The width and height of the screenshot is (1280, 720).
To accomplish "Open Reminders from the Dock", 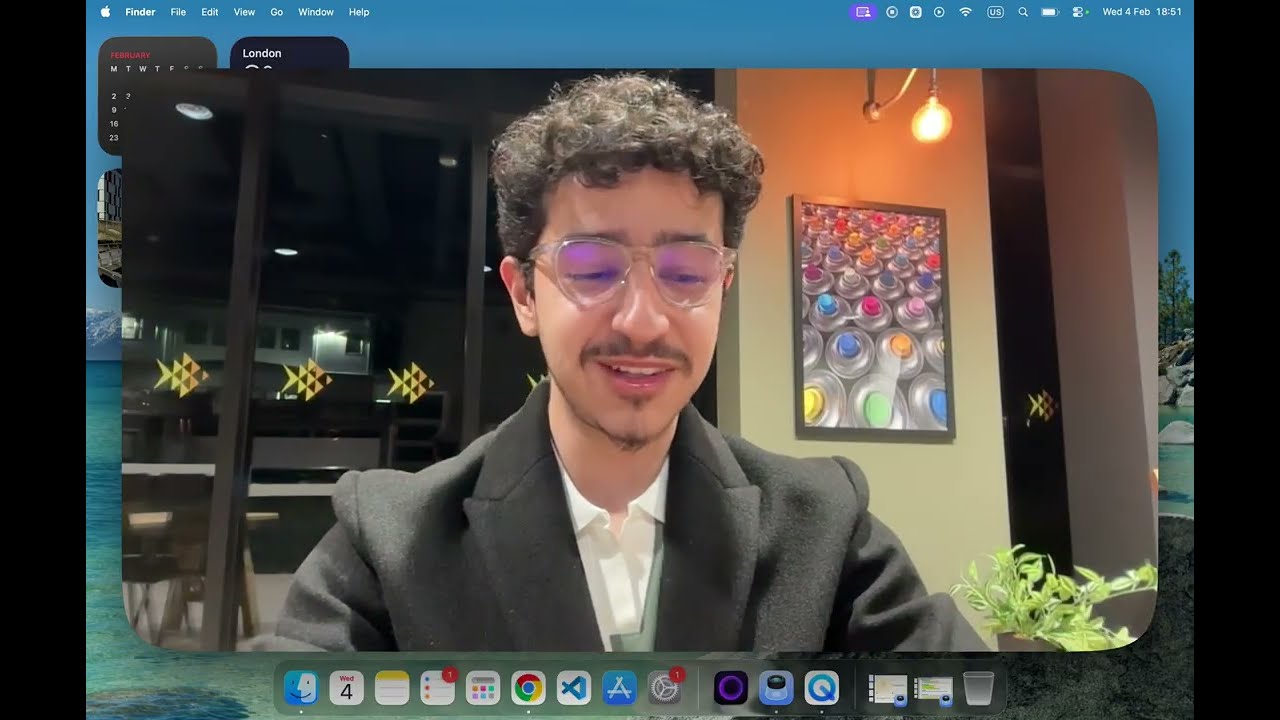I will point(438,688).
